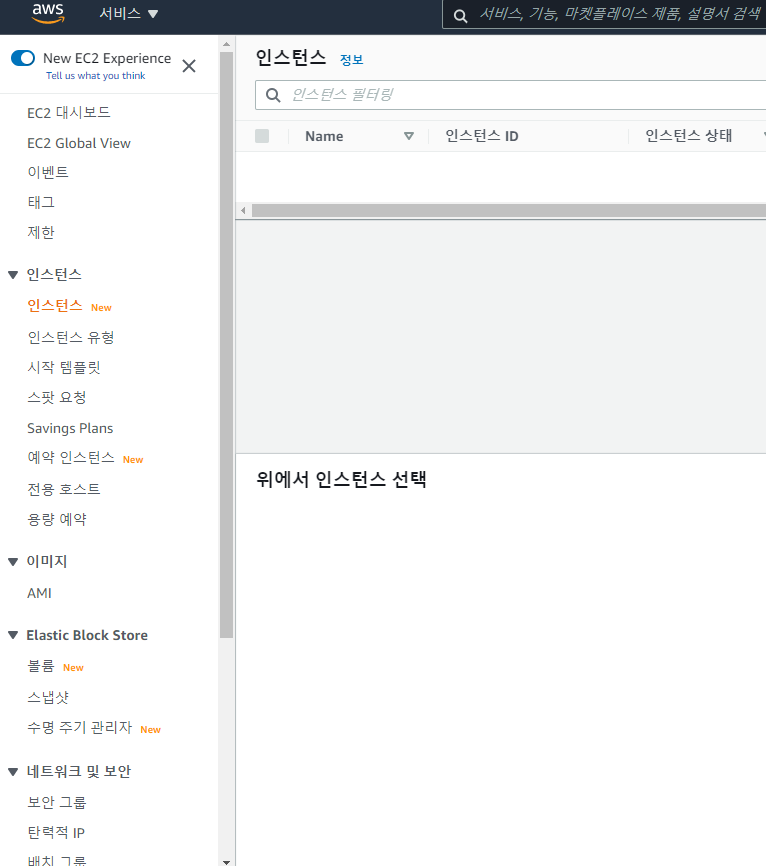Open the 서비스 services dropdown

click(x=129, y=13)
